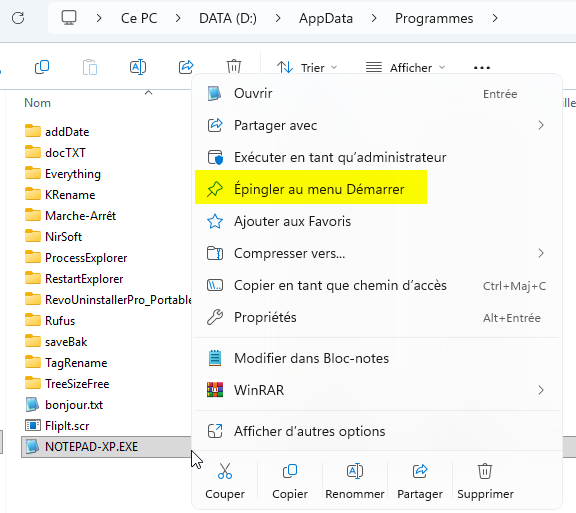The width and height of the screenshot is (576, 513).
Task: Choose Exécuter en tant qu'administrateur
Action: (x=377, y=157)
